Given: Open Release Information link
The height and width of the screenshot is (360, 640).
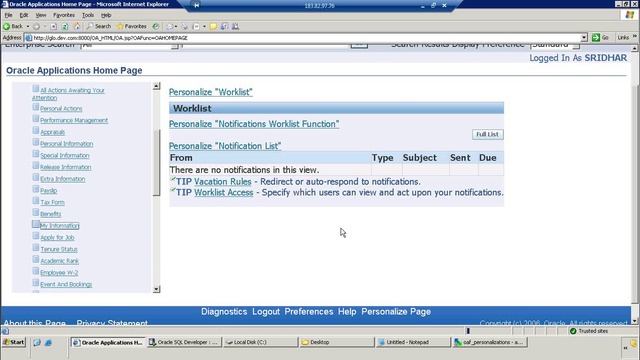Looking at the screenshot, I should [x=66, y=167].
